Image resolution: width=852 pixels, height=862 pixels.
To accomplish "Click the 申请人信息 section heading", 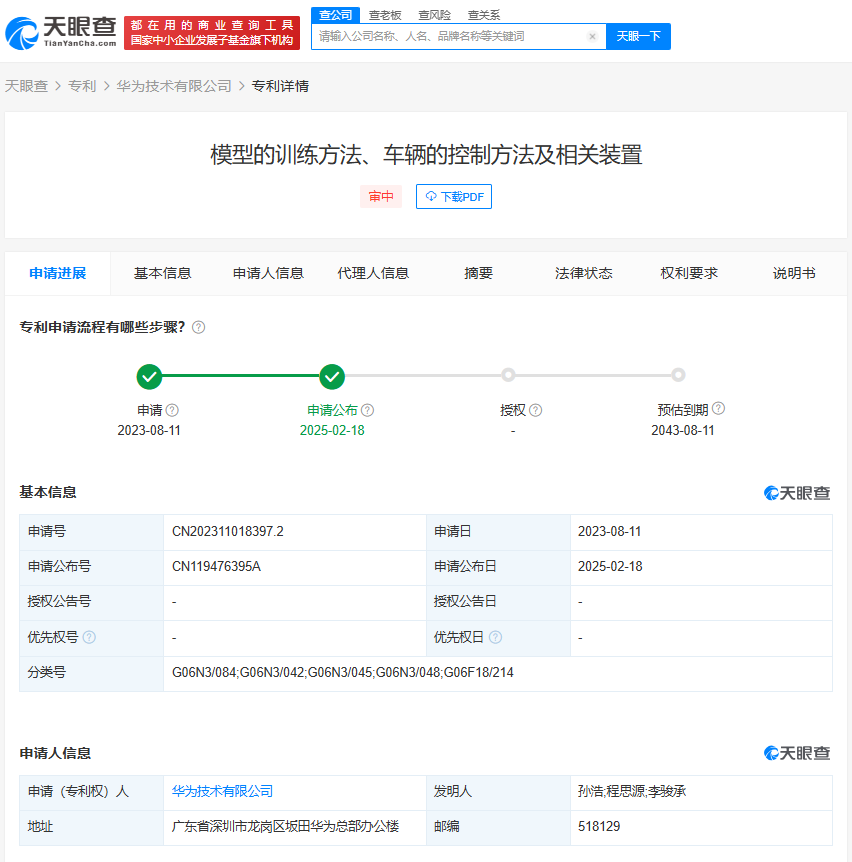I will tap(55, 753).
